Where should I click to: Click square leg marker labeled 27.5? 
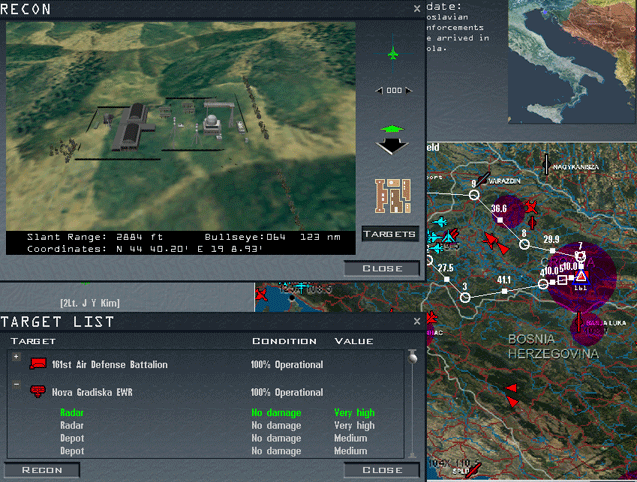tap(447, 279)
